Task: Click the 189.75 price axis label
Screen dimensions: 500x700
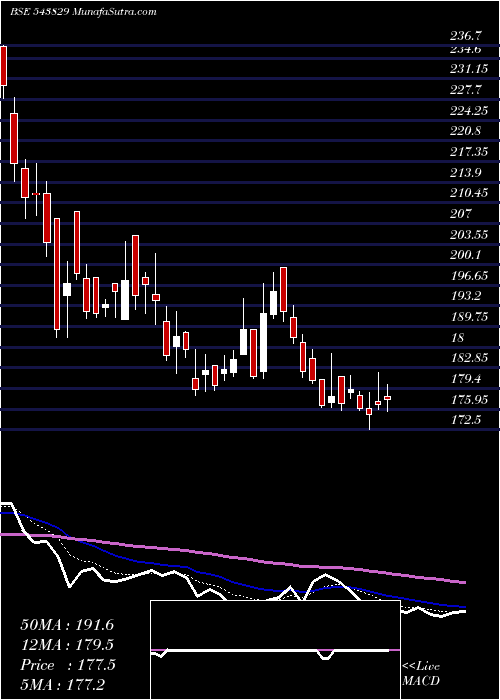Action: point(469,317)
